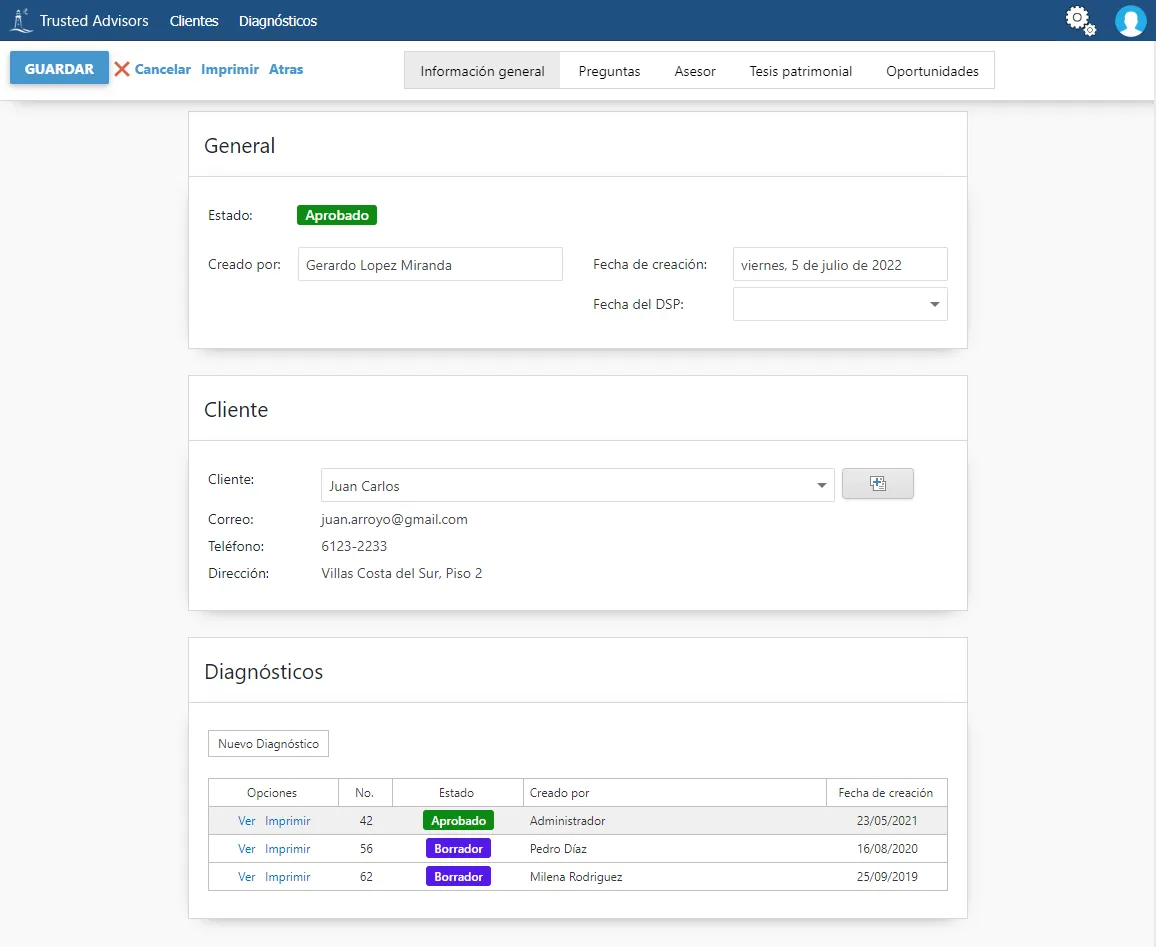View diagnosis number 42
Screen dimensions: 1156x947
click(x=247, y=821)
